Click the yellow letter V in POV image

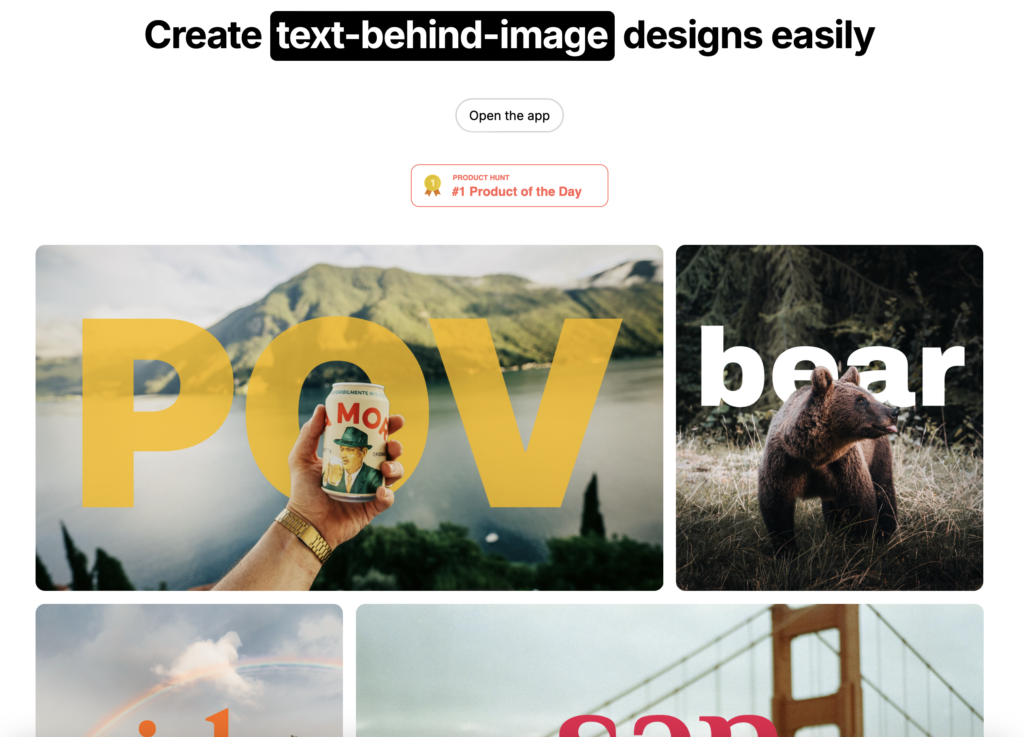click(x=526, y=413)
